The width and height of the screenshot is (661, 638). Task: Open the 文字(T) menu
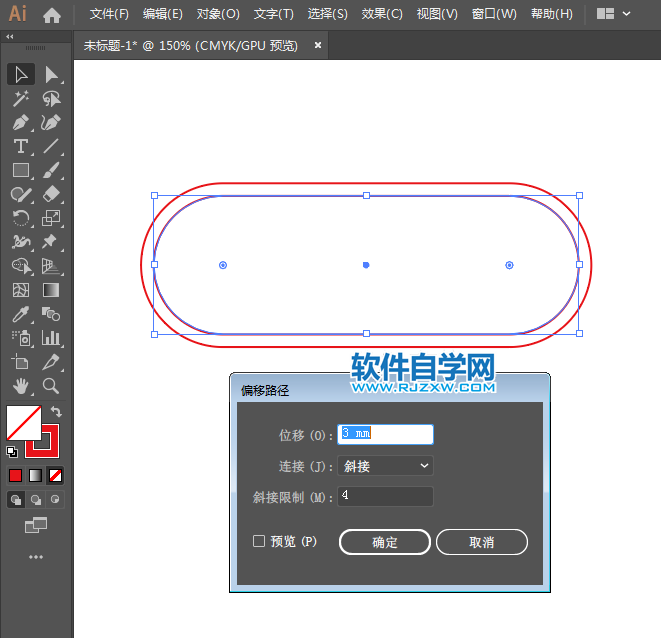(x=274, y=14)
